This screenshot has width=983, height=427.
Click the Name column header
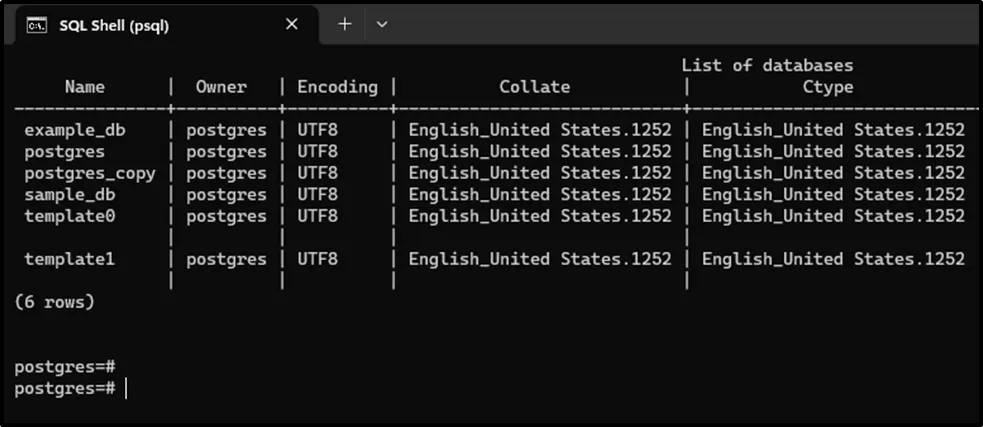click(x=85, y=87)
